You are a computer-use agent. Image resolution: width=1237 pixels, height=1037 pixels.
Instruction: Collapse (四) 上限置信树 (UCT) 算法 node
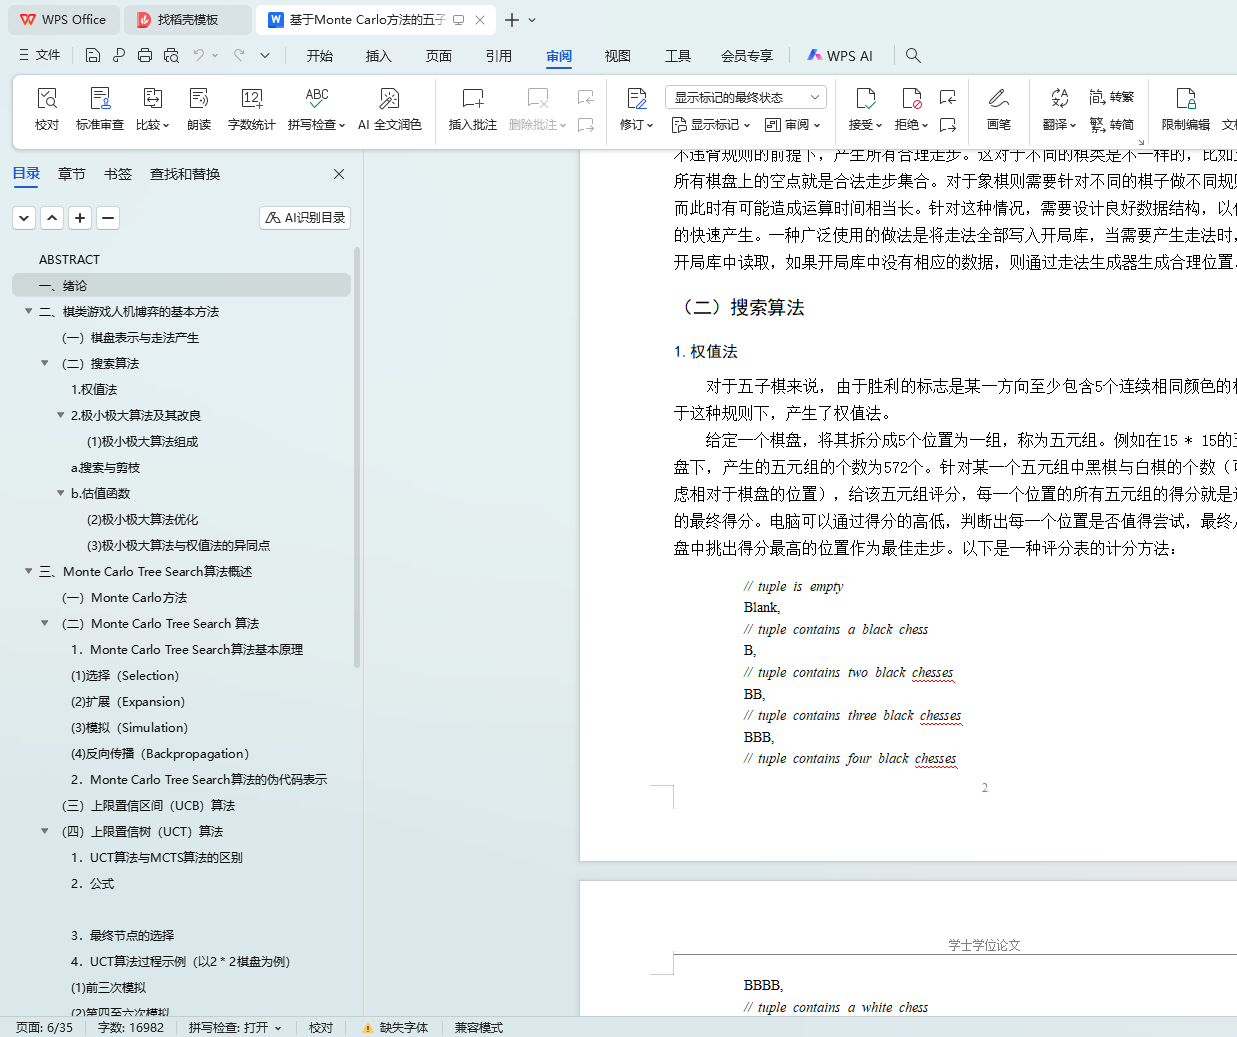click(44, 831)
